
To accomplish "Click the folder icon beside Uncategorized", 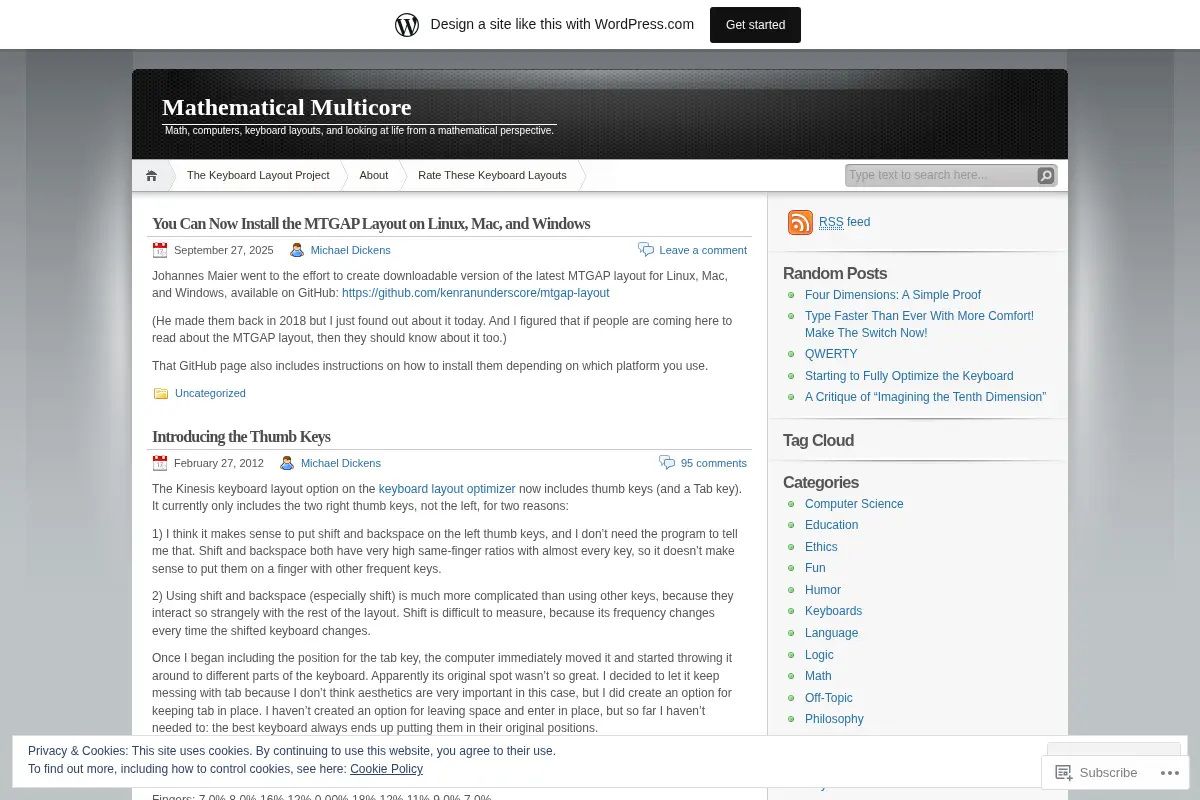I will [x=161, y=393].
